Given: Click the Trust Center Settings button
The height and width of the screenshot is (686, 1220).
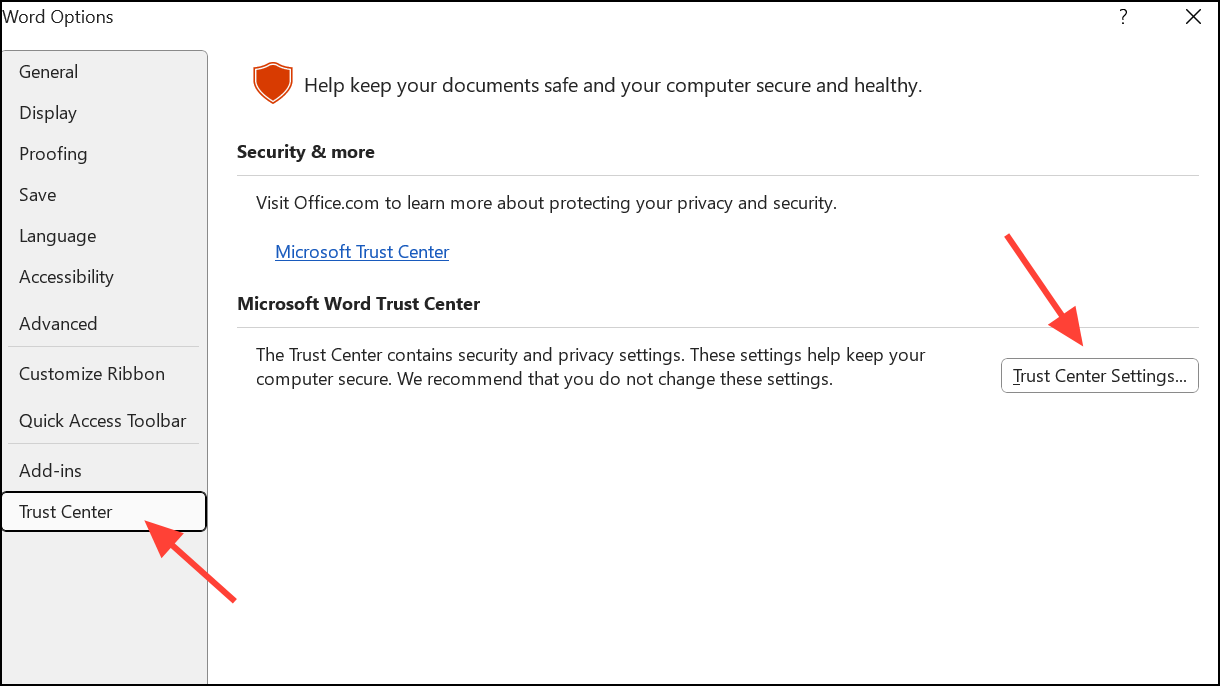Looking at the screenshot, I should pyautogui.click(x=1099, y=376).
